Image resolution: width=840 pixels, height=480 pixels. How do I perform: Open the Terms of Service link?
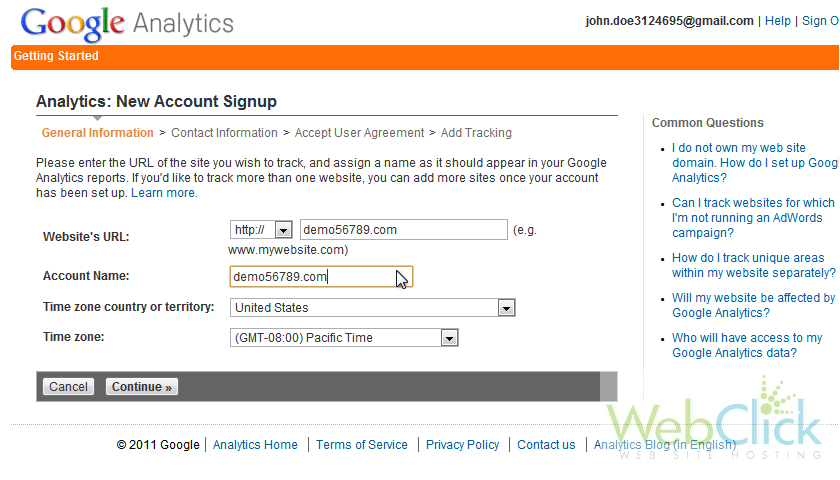point(362,445)
